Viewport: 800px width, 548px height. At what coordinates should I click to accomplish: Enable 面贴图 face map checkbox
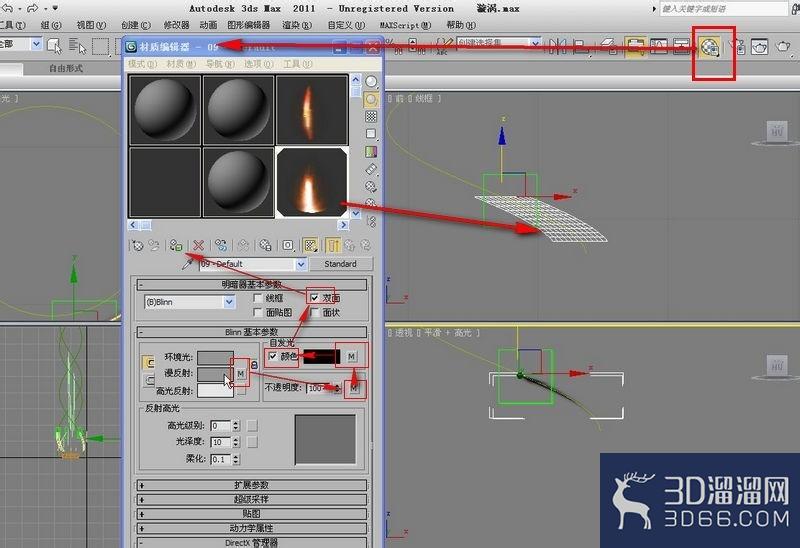point(258,312)
